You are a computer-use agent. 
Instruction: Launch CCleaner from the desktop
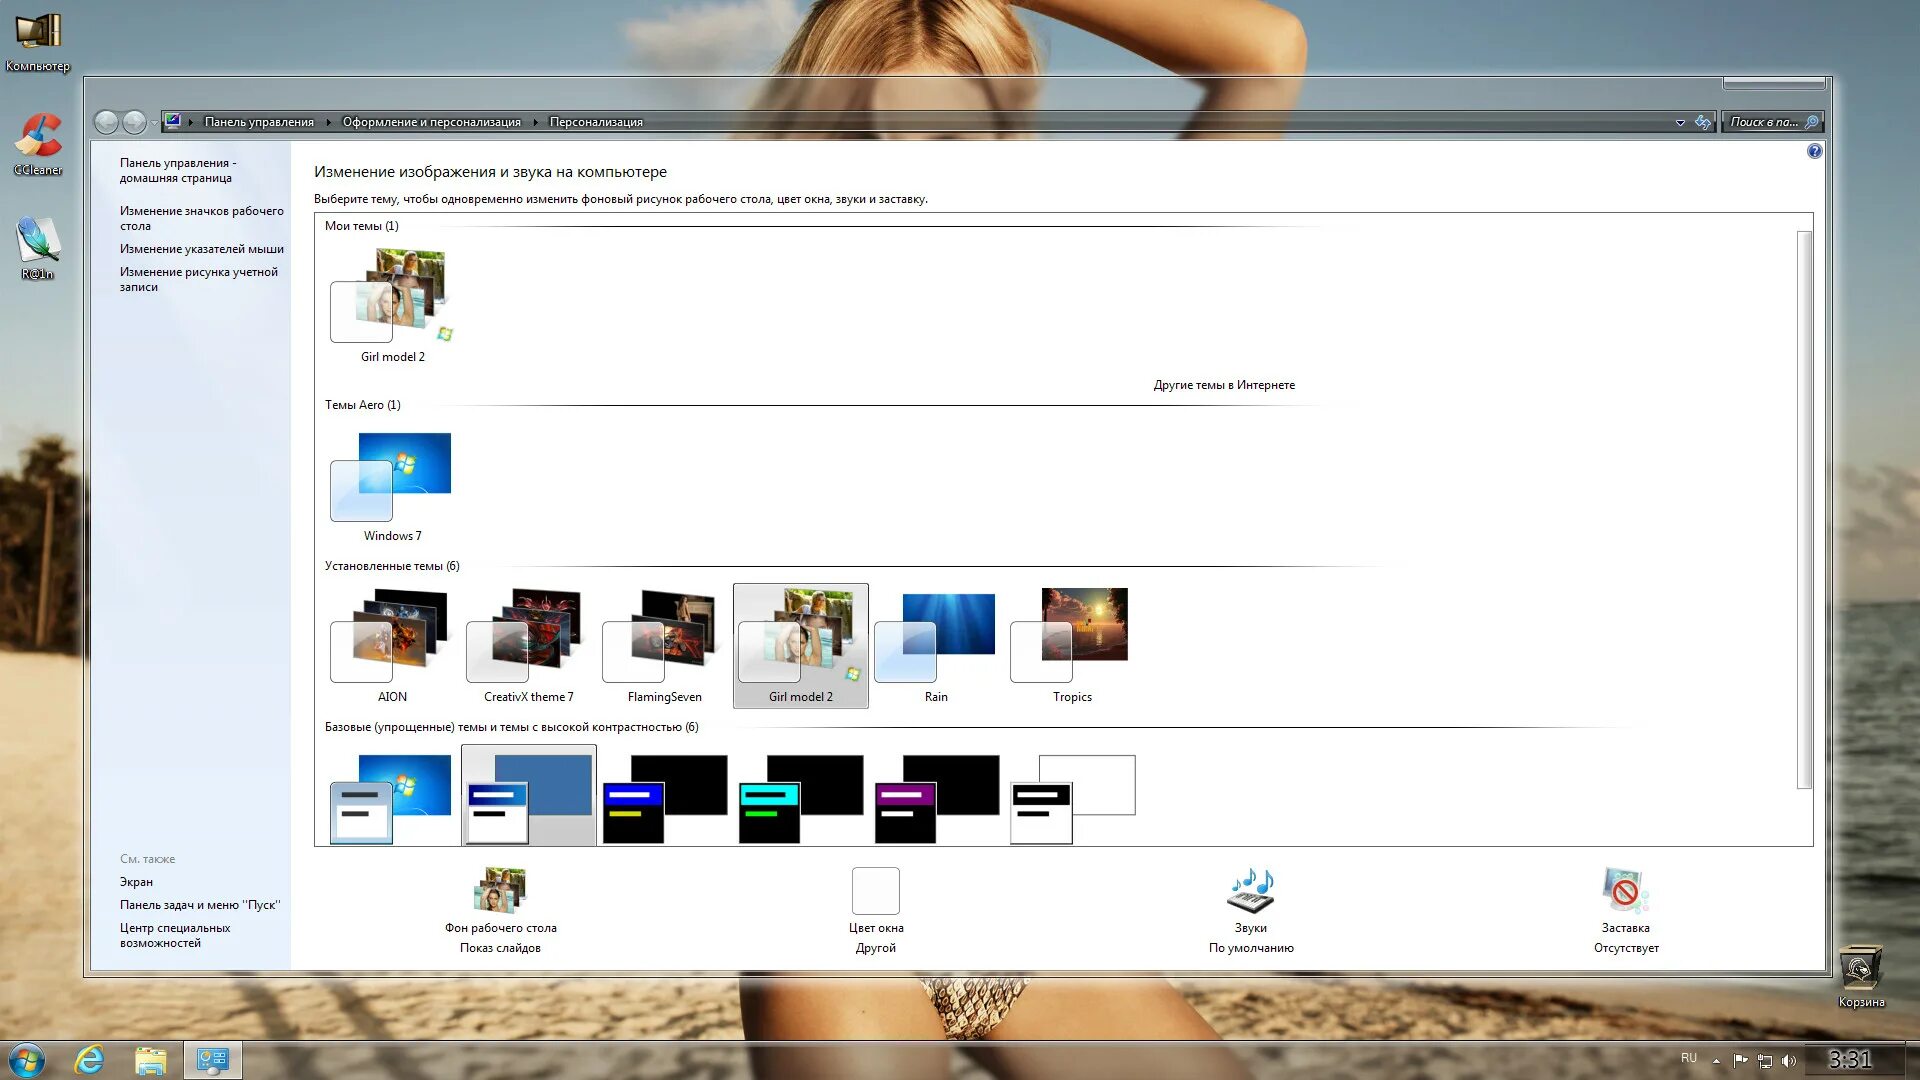[x=38, y=135]
